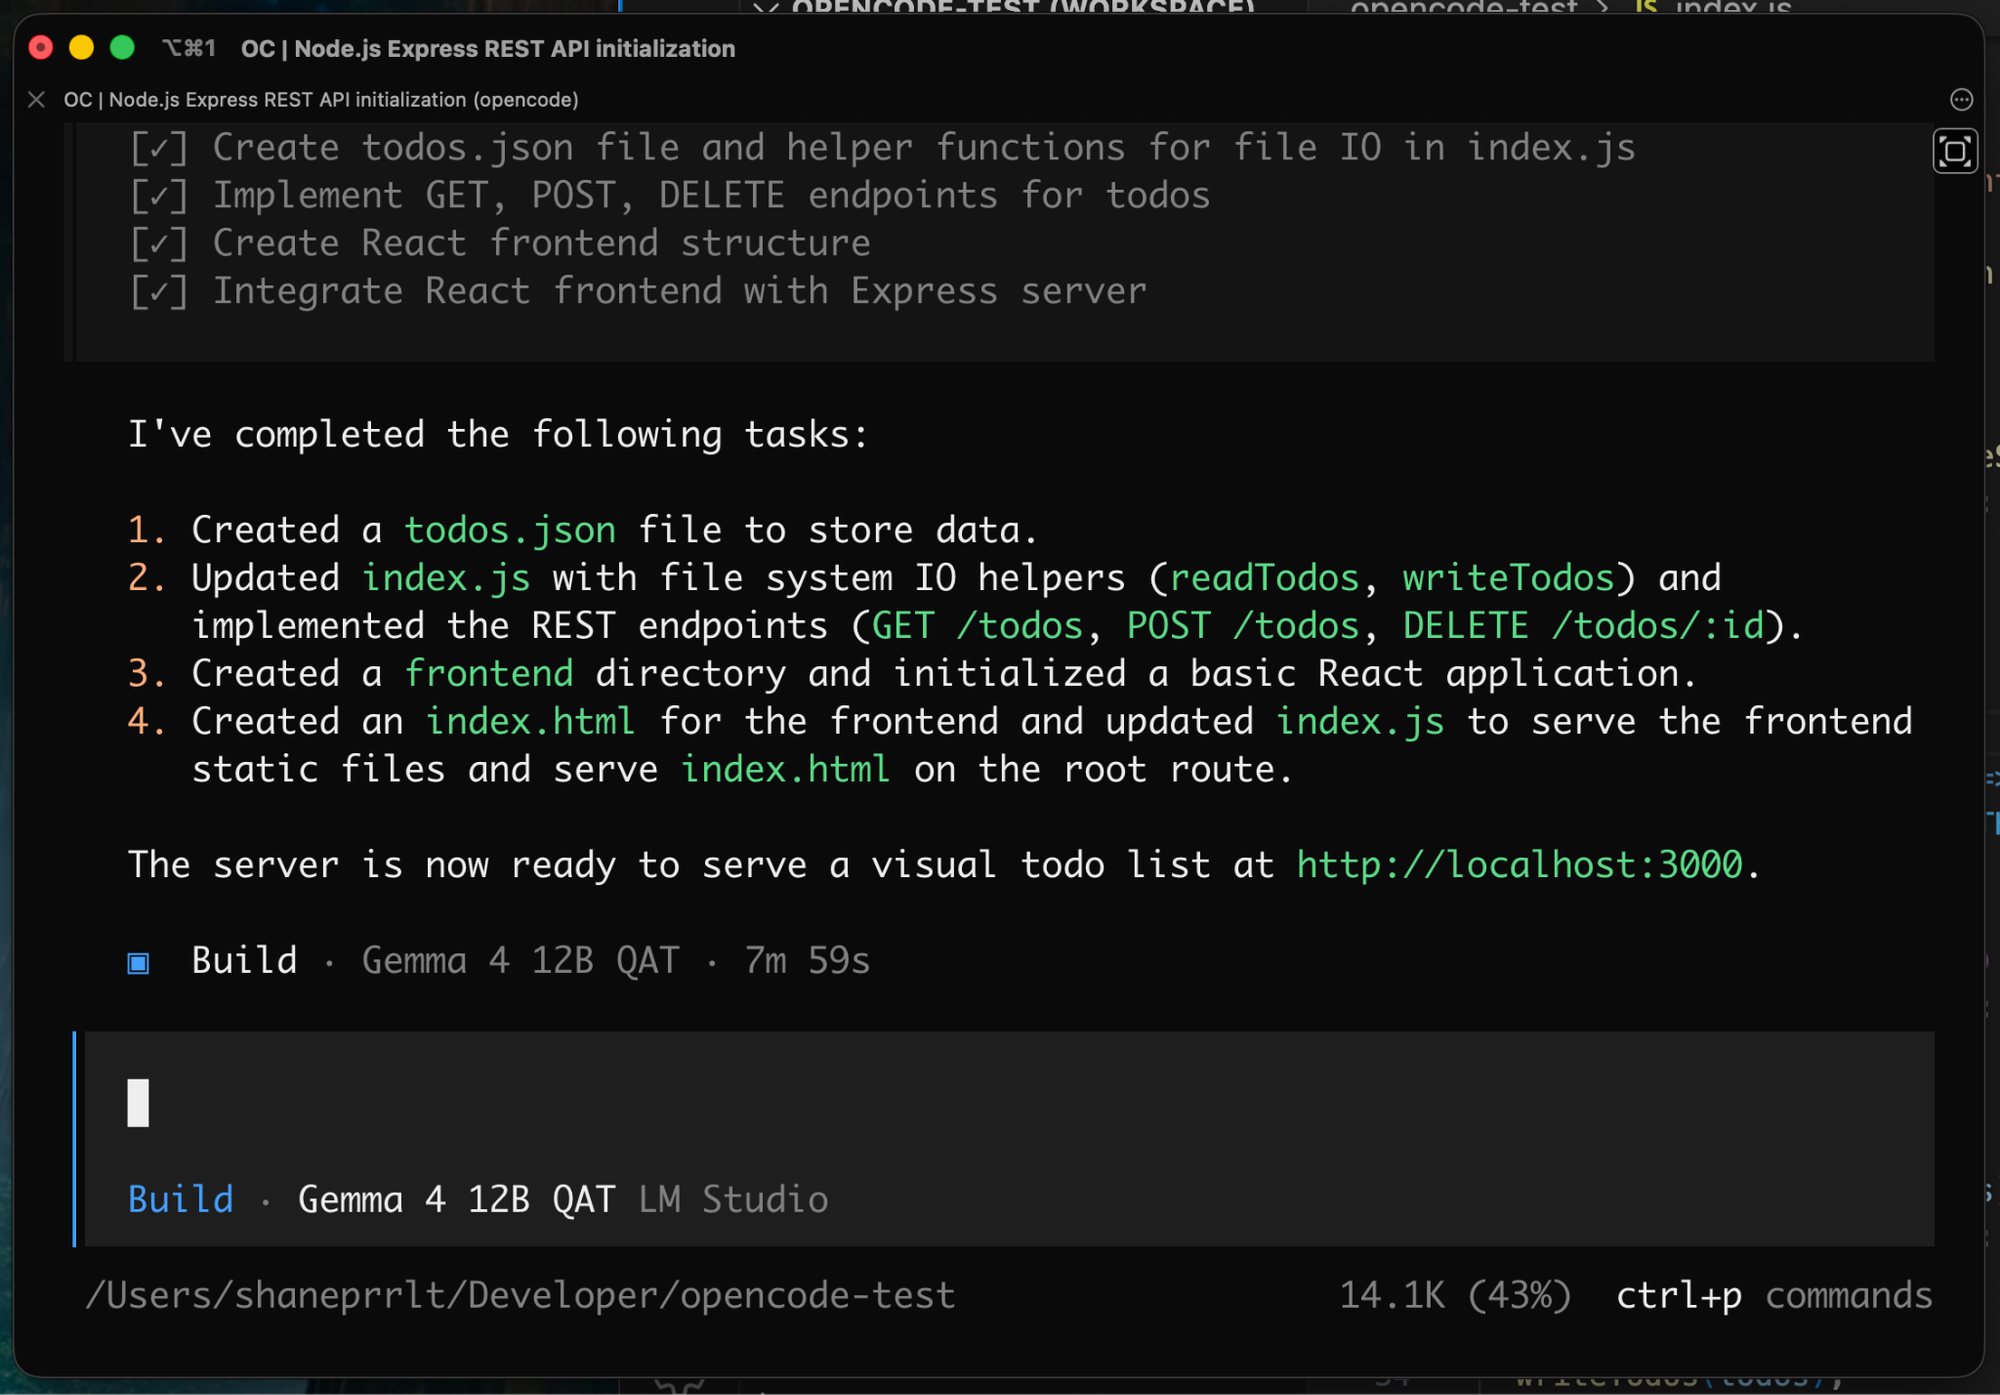
Task: Open the http://localhost:3000 link
Action: [1519, 865]
